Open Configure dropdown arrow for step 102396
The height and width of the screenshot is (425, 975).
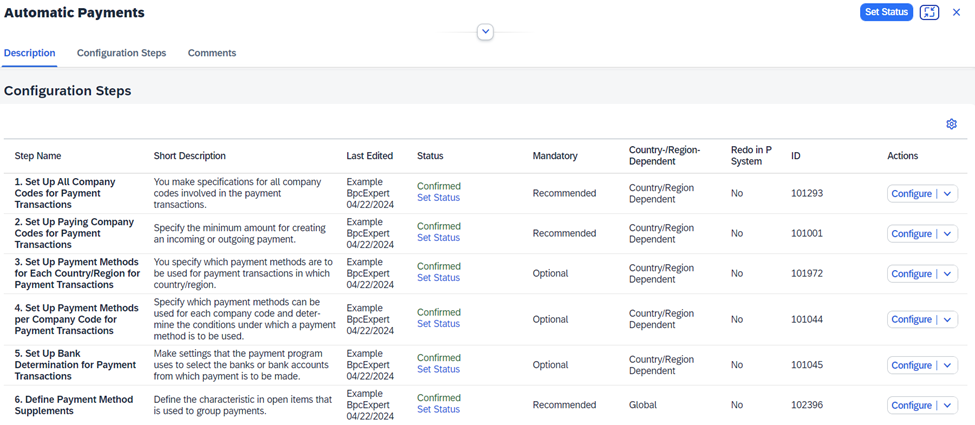[x=947, y=405]
